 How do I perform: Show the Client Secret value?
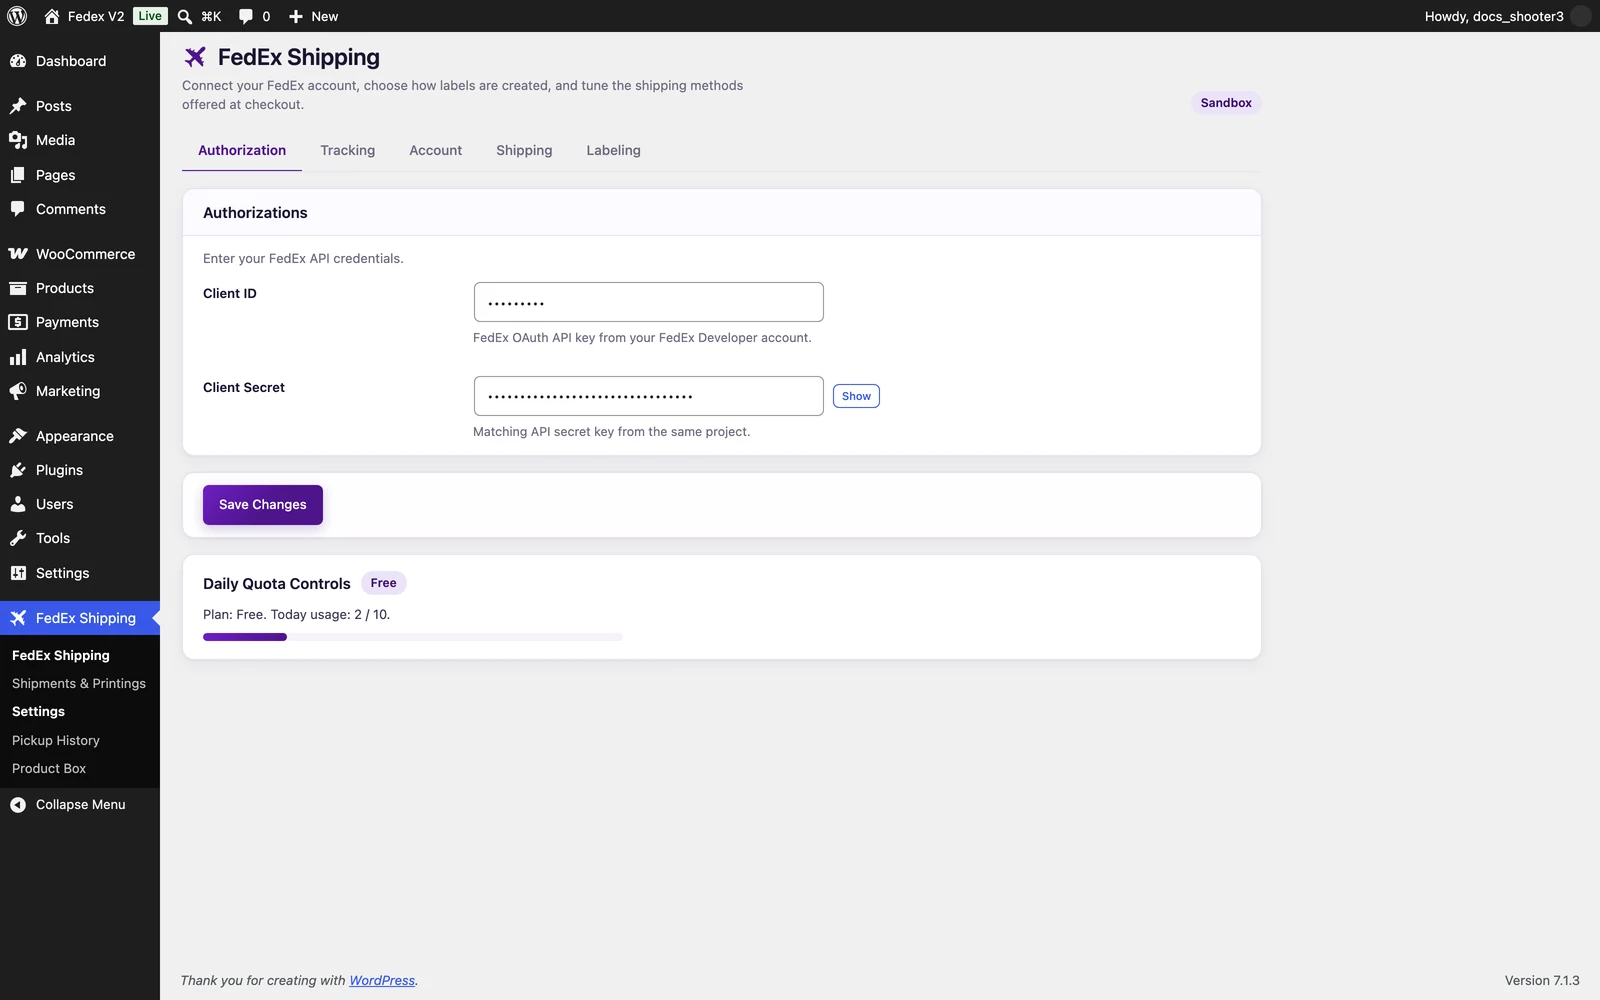[x=856, y=396]
